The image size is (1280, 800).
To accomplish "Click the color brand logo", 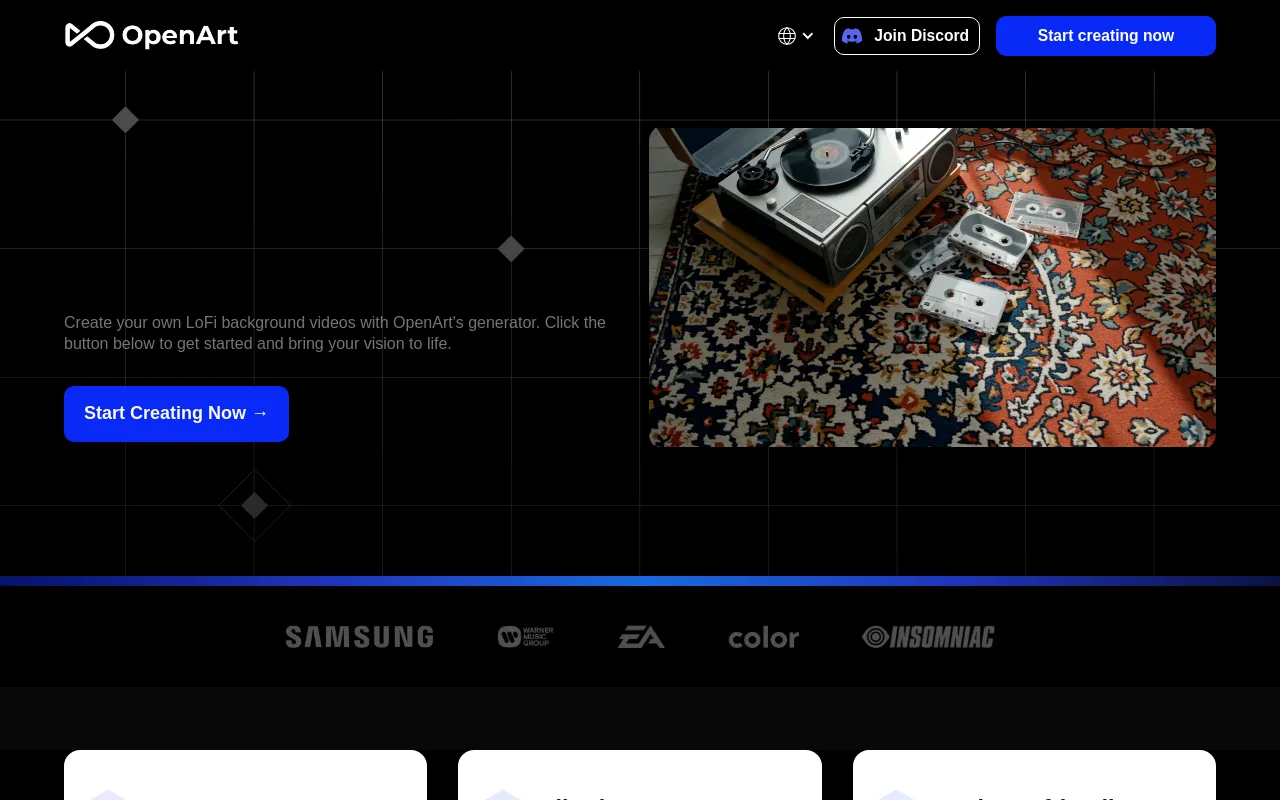I will (x=764, y=638).
